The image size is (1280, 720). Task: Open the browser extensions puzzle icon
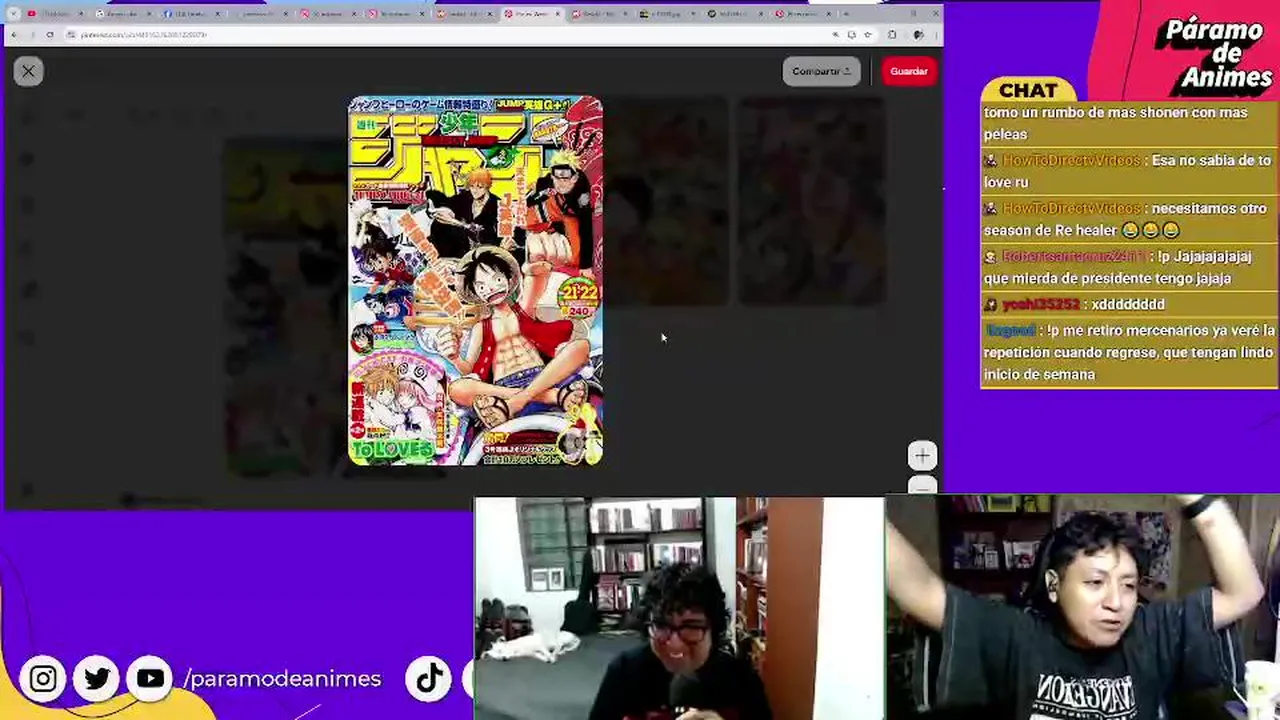click(x=892, y=35)
